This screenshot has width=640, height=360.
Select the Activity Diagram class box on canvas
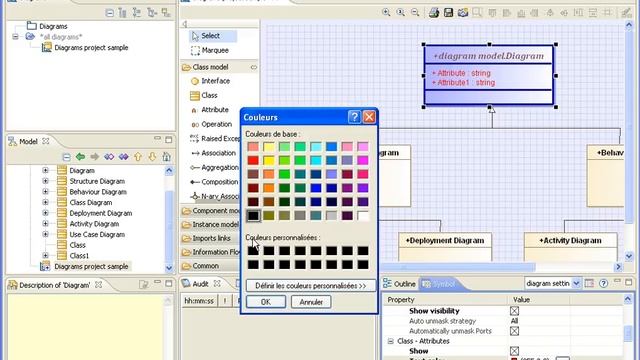pos(571,247)
